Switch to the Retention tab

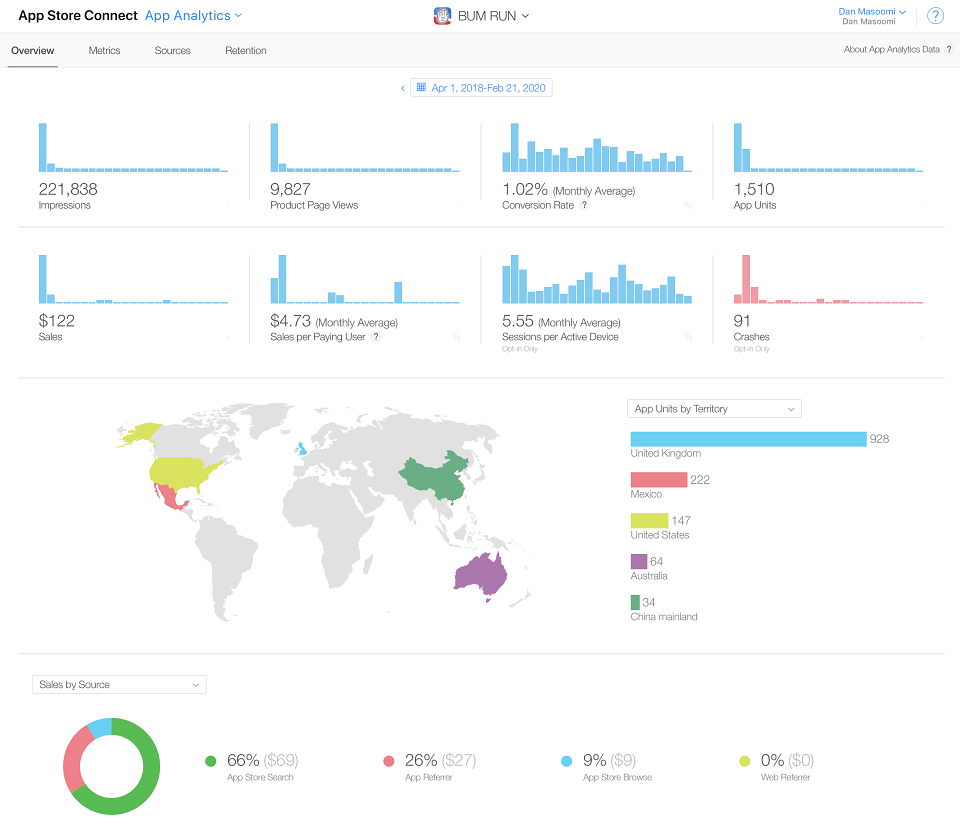246,51
